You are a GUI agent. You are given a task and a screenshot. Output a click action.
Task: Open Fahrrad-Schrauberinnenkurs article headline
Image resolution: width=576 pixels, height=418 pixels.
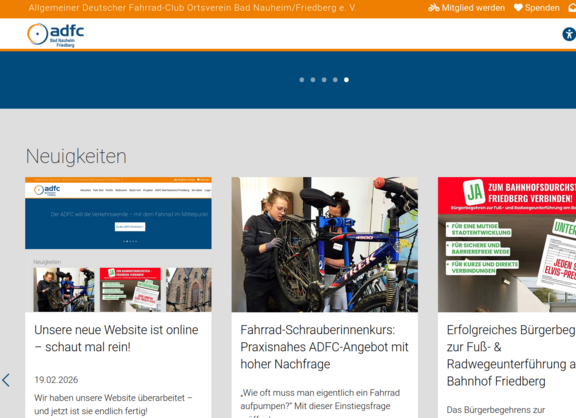point(324,347)
